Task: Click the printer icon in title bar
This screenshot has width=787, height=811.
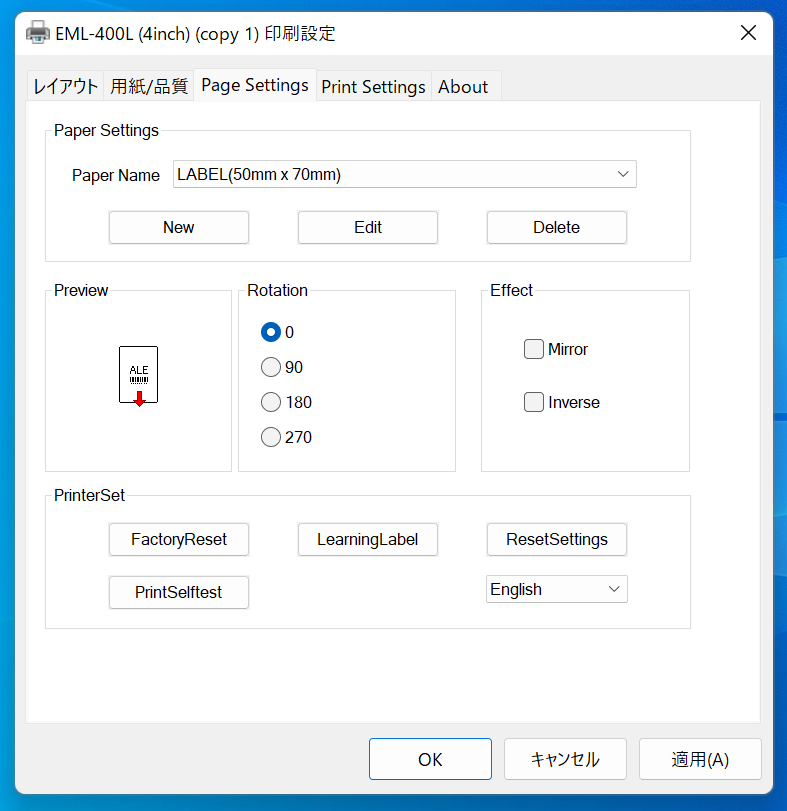Action: pyautogui.click(x=38, y=33)
